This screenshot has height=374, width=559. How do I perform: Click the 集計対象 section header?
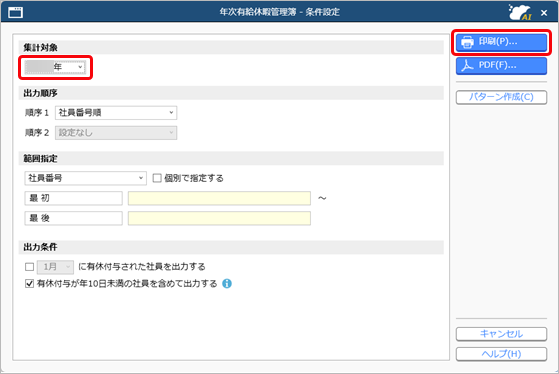click(231, 47)
